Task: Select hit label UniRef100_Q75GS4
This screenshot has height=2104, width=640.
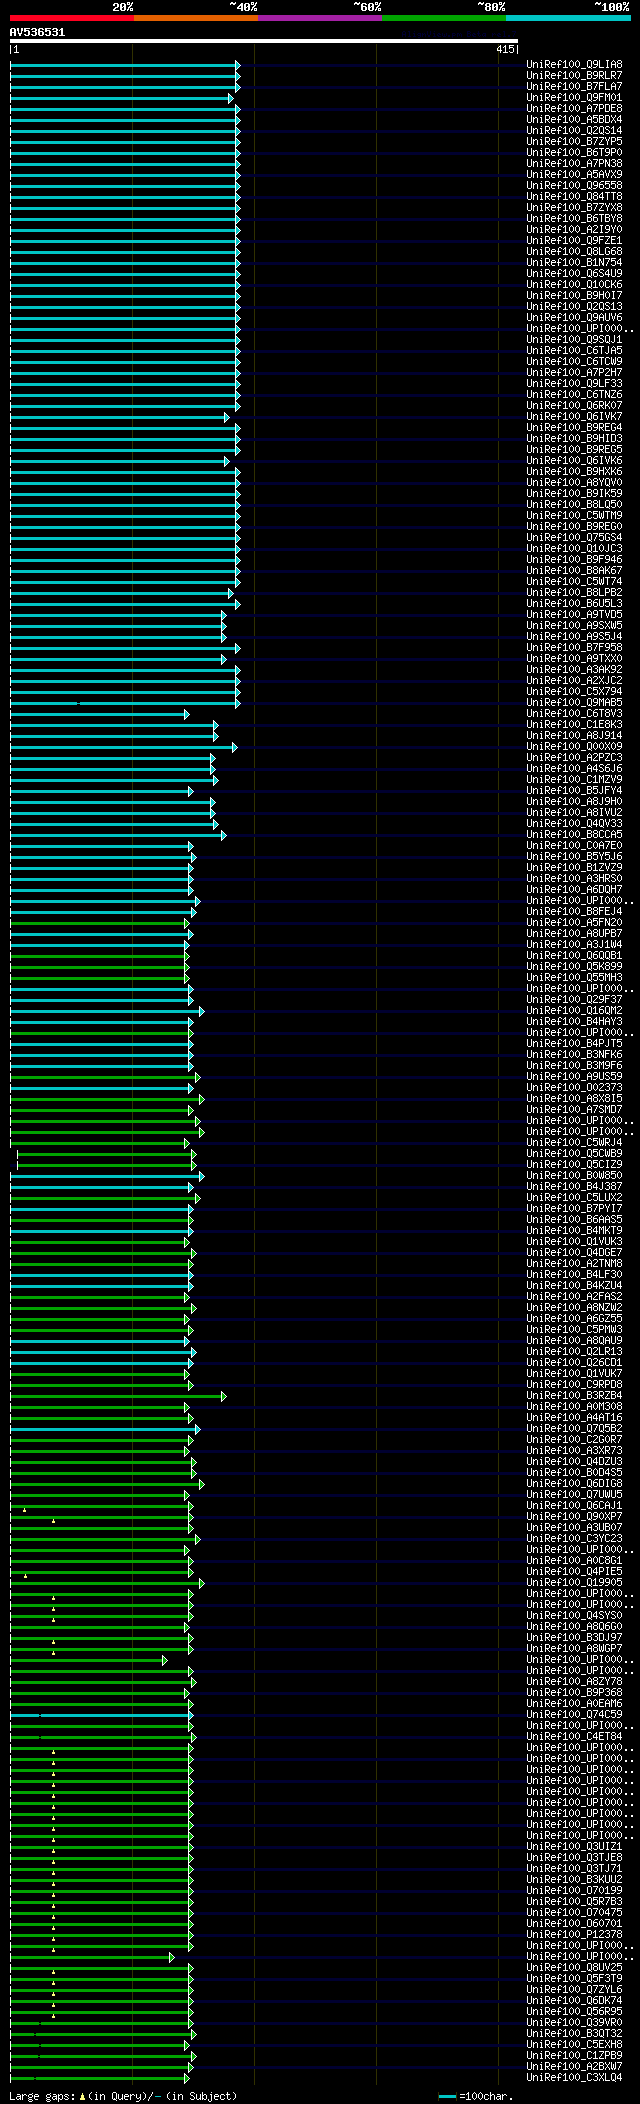Action: pyautogui.click(x=574, y=538)
